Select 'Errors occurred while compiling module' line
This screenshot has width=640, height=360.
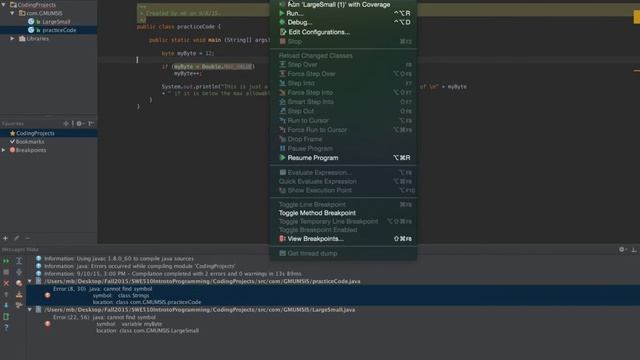tap(140, 266)
